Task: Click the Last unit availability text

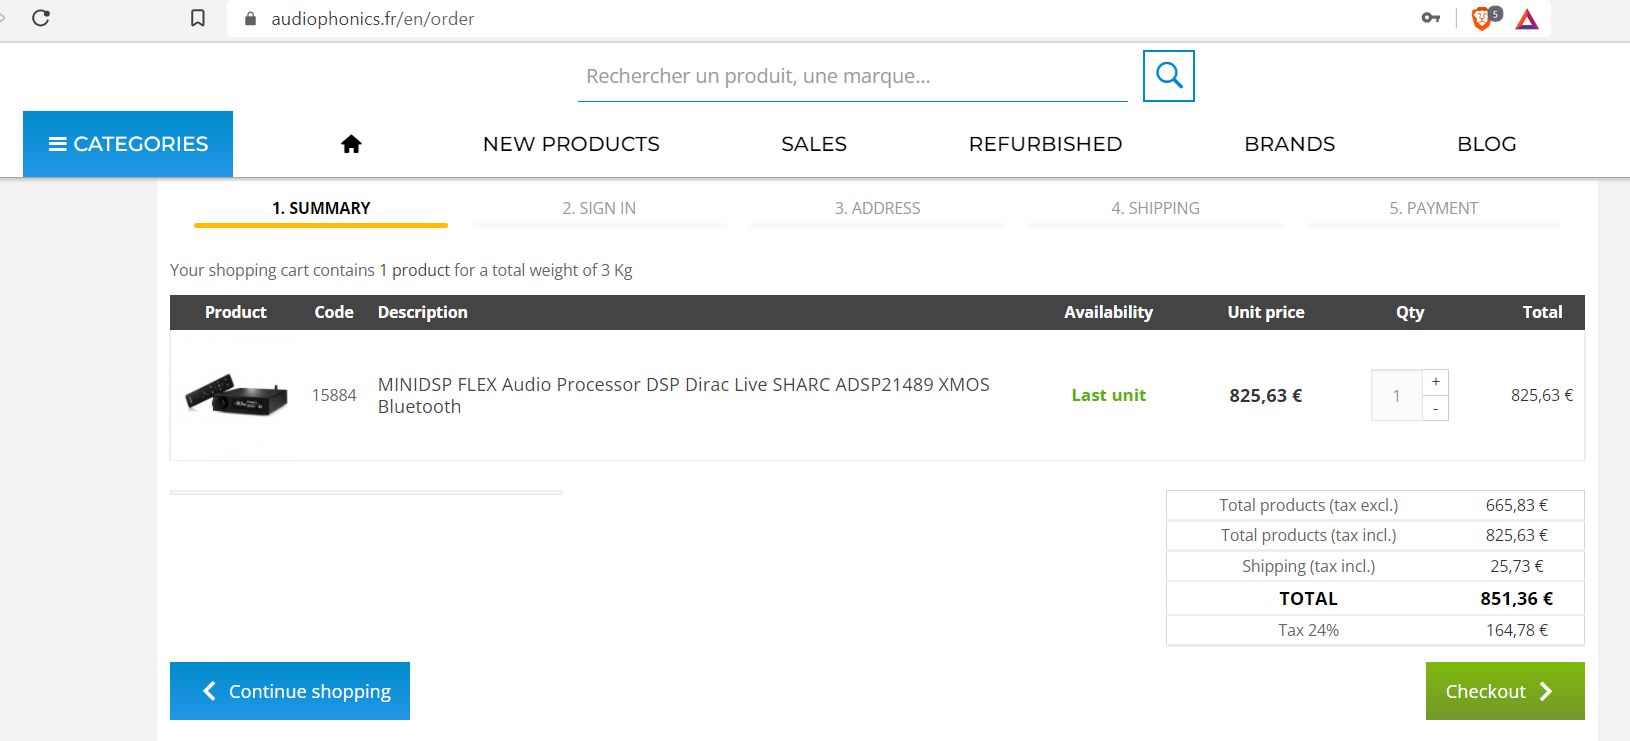Action: point(1108,395)
